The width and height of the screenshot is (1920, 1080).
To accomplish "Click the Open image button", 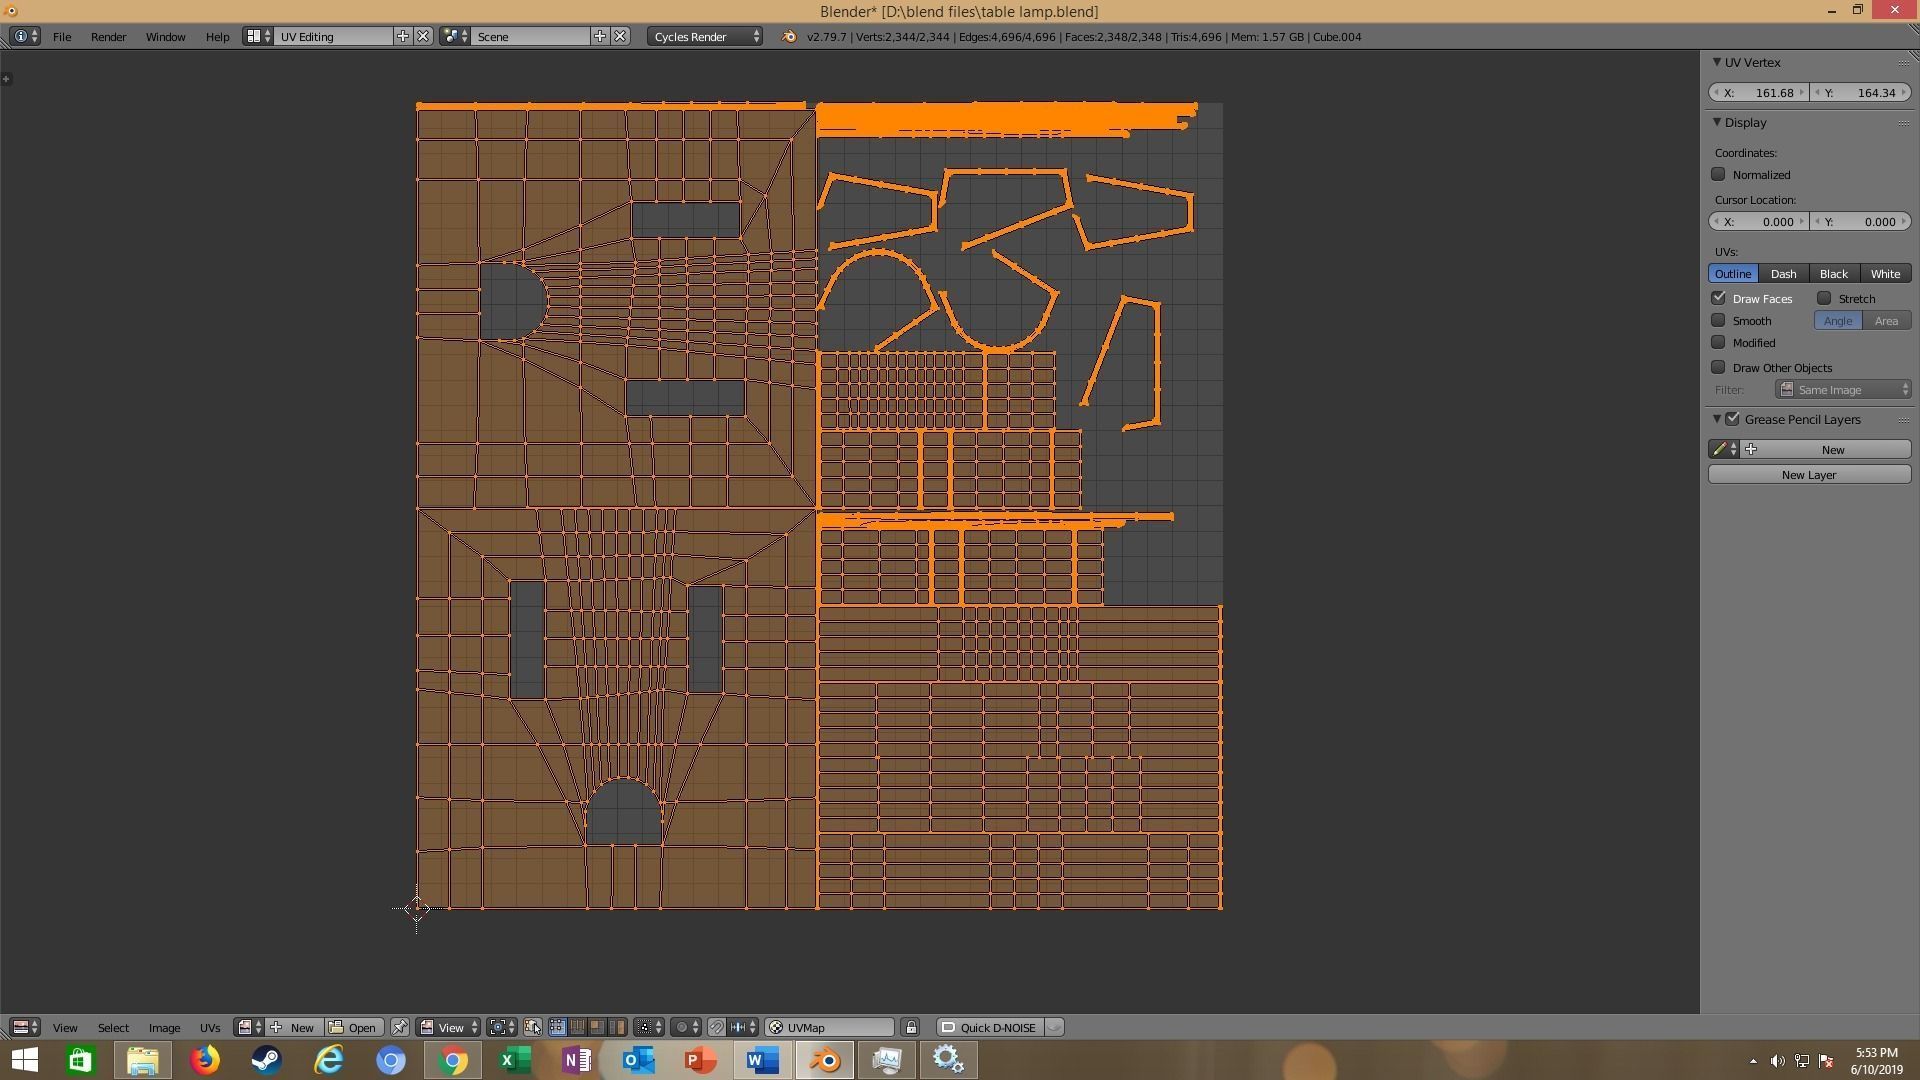I will click(x=354, y=1028).
